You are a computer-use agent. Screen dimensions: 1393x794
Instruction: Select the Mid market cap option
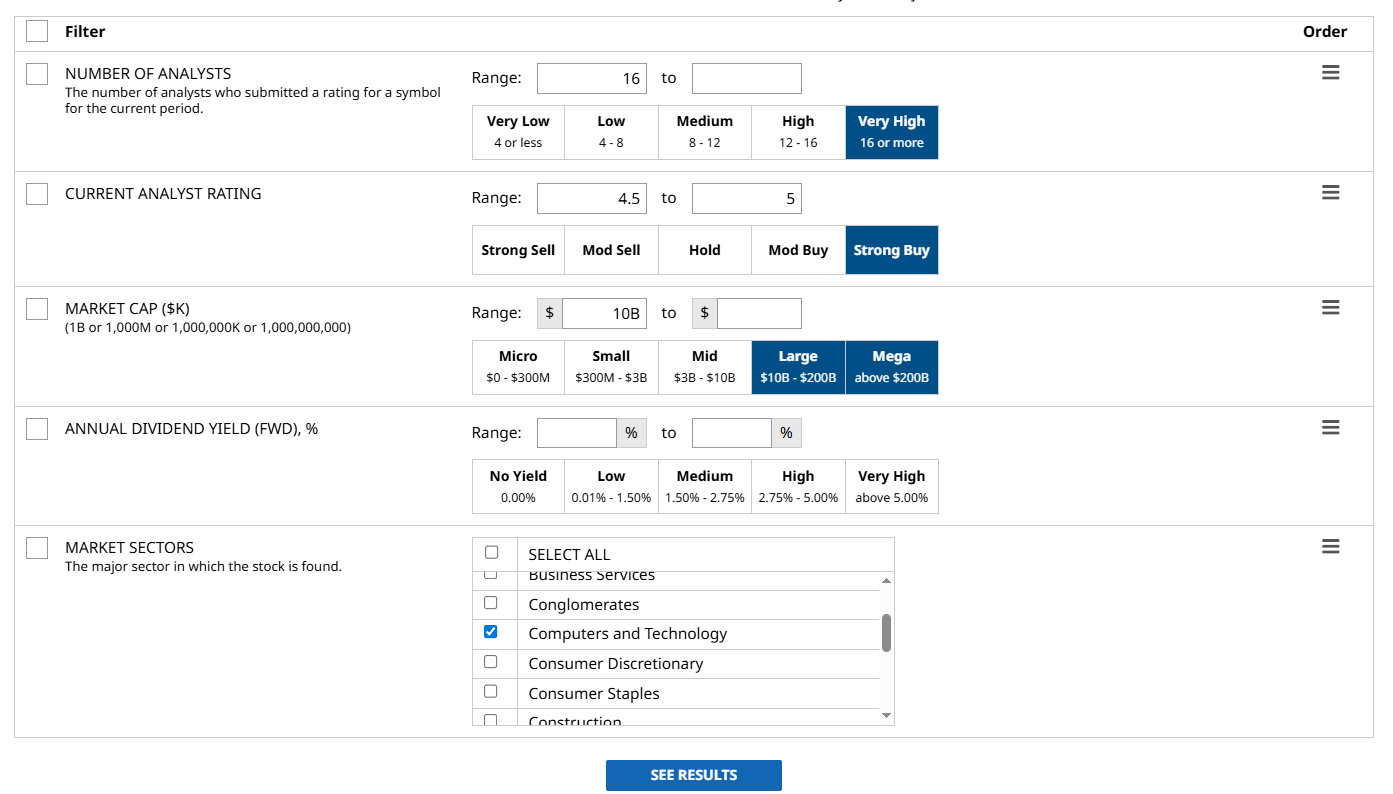pos(704,367)
